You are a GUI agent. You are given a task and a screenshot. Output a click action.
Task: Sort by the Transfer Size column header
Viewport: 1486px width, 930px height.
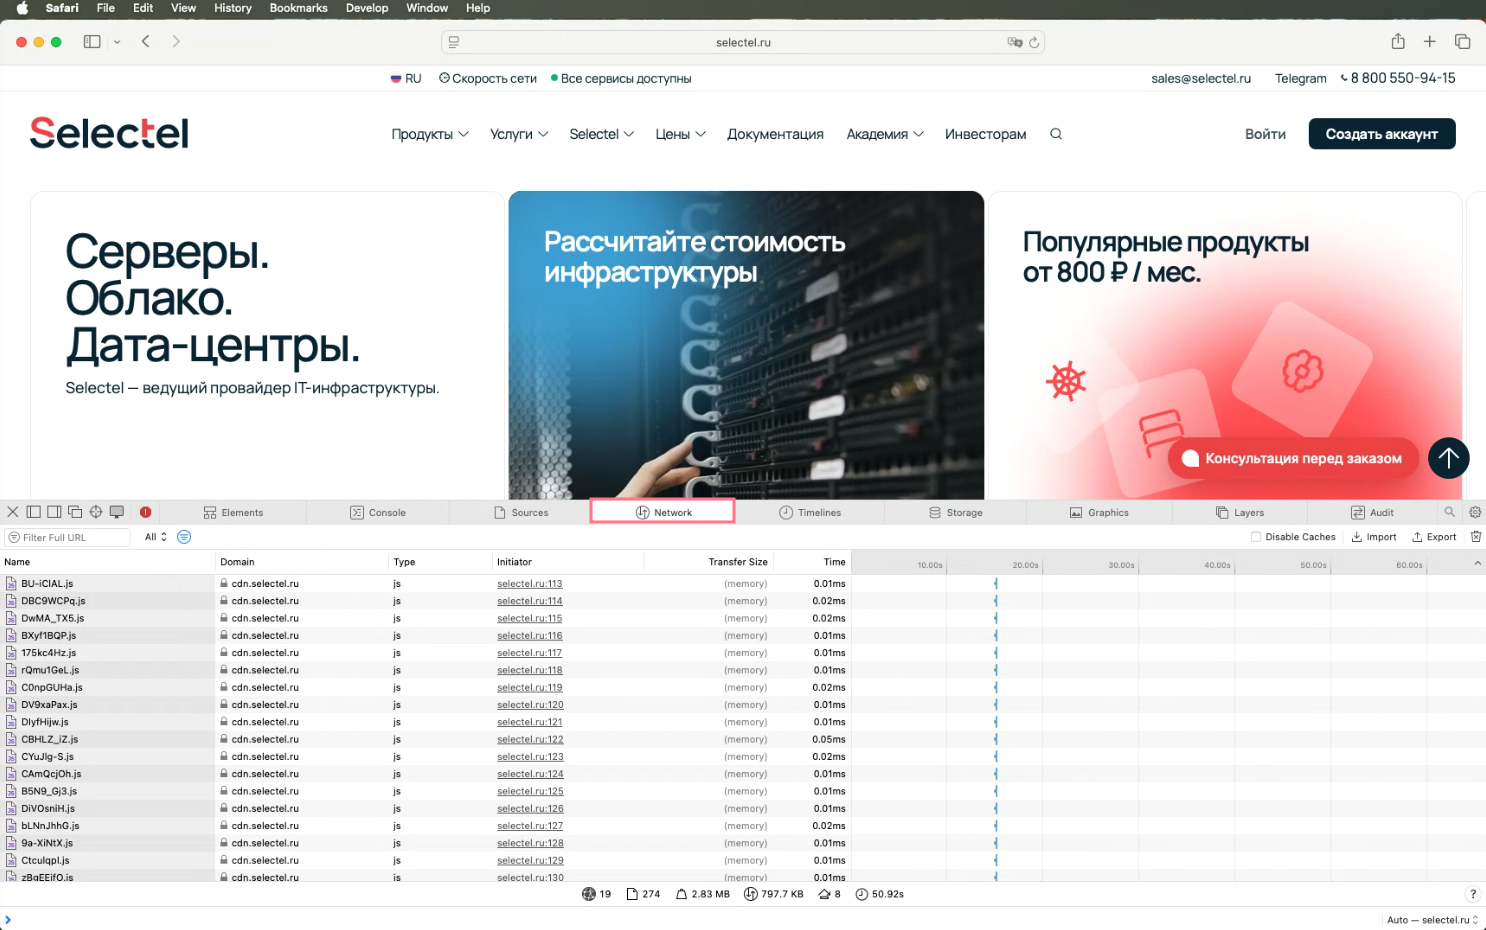click(737, 562)
